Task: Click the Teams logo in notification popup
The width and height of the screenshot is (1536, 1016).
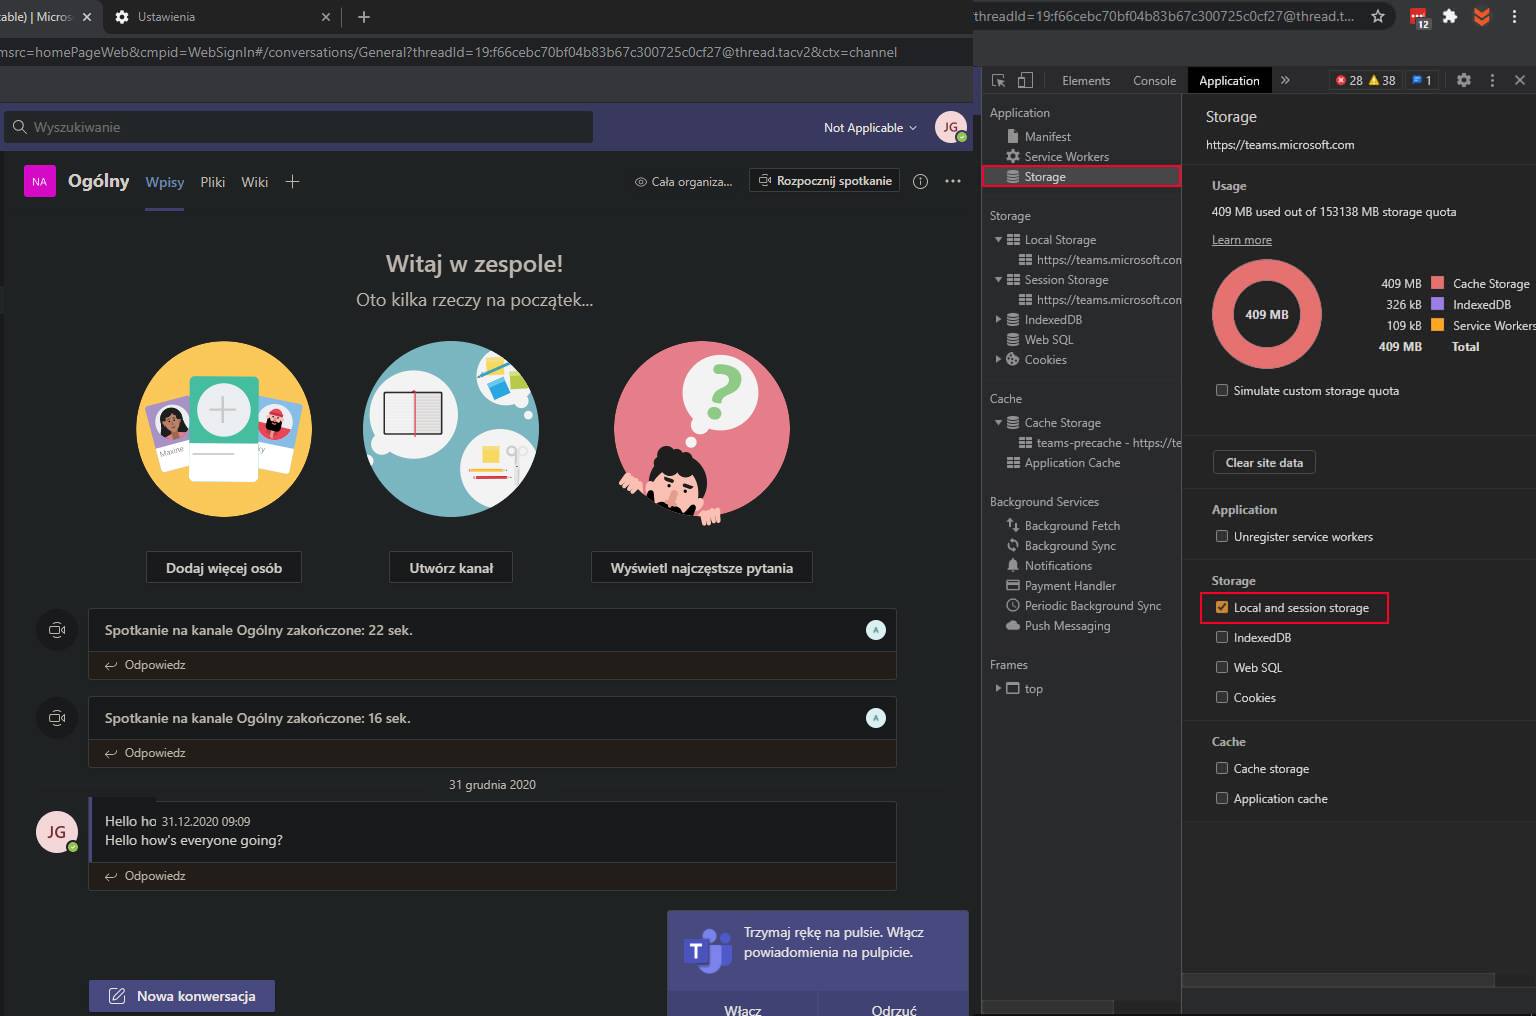Action: click(x=708, y=950)
